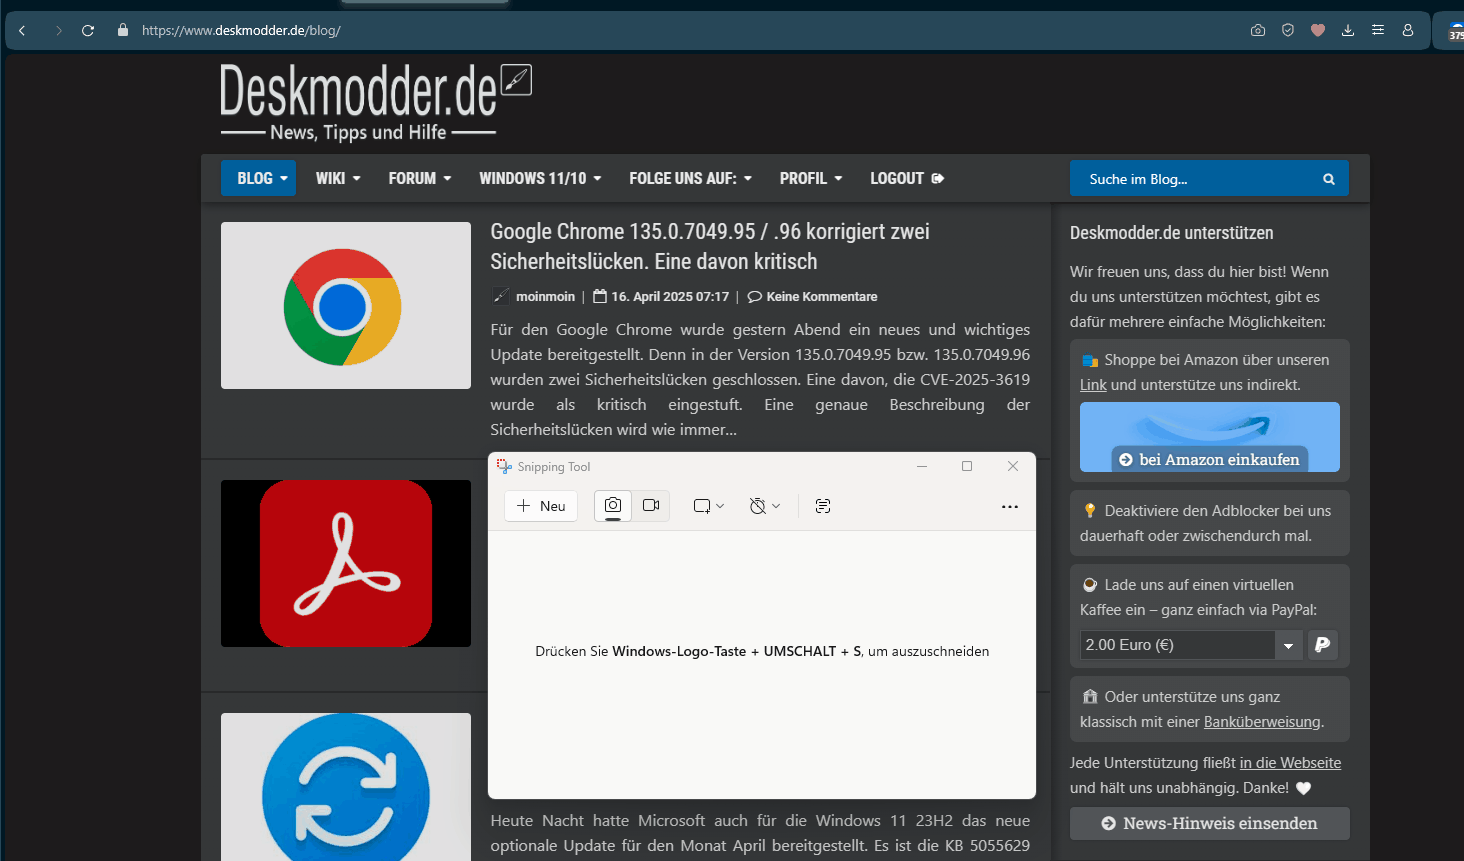Click the browser forward arrow

(x=58, y=30)
